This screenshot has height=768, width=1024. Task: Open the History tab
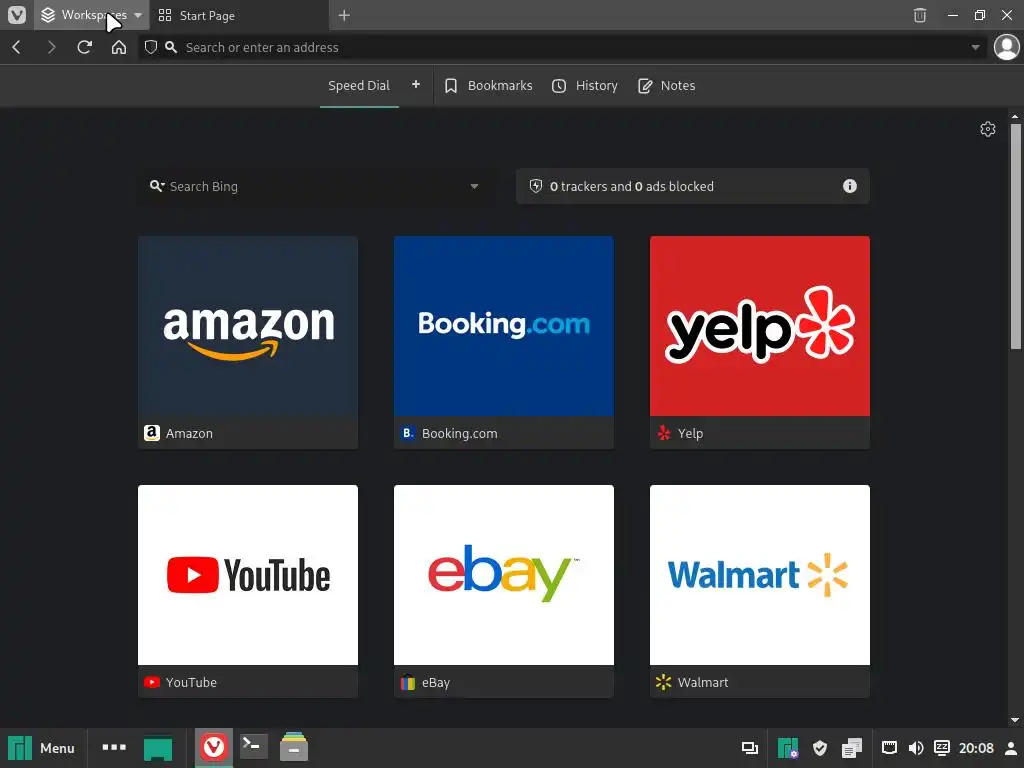tap(584, 86)
